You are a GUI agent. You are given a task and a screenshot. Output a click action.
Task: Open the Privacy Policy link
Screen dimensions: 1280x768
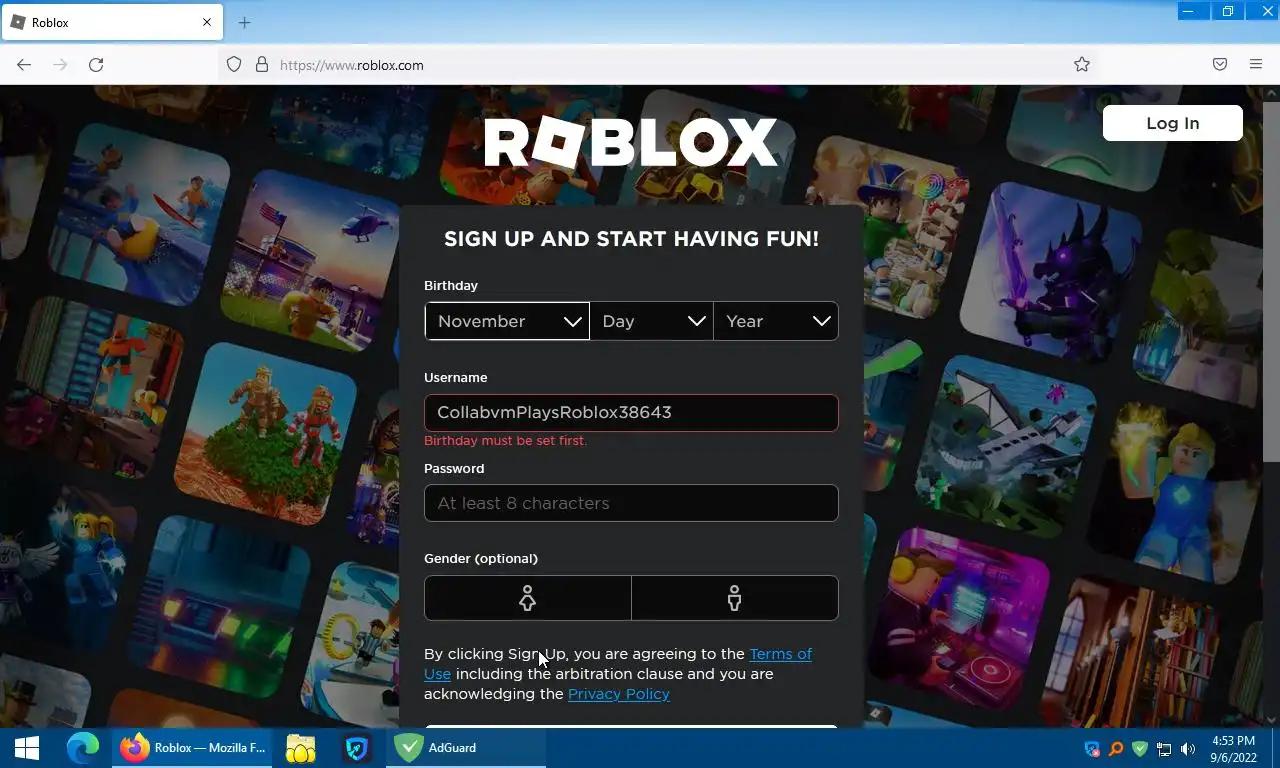pos(619,694)
